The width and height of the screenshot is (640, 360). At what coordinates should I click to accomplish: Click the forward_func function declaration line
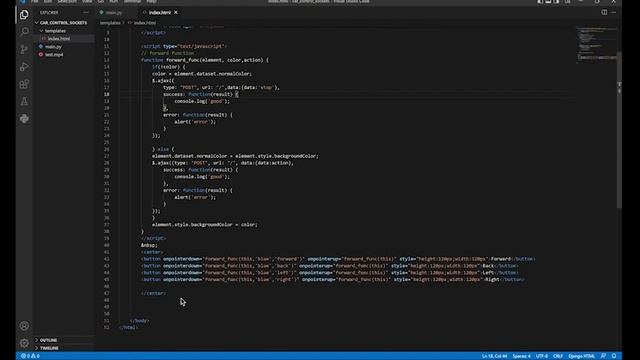coord(205,60)
